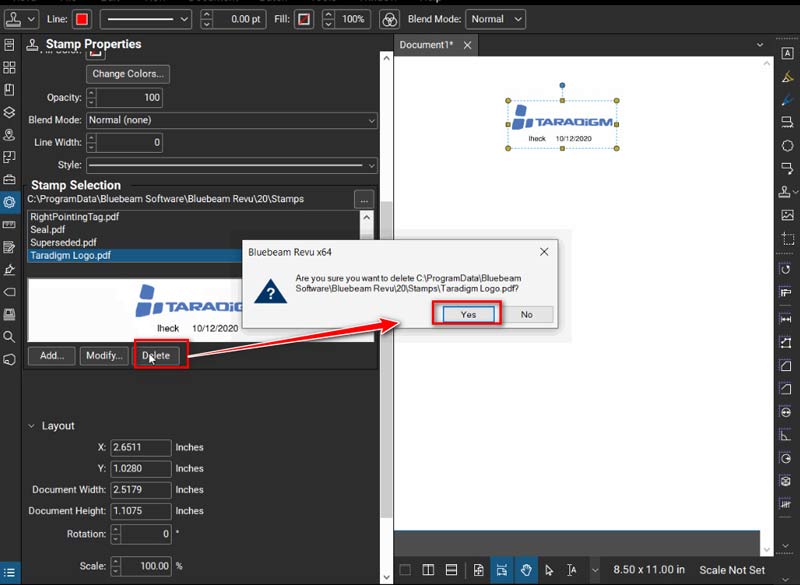Click the X position input field

click(x=141, y=447)
